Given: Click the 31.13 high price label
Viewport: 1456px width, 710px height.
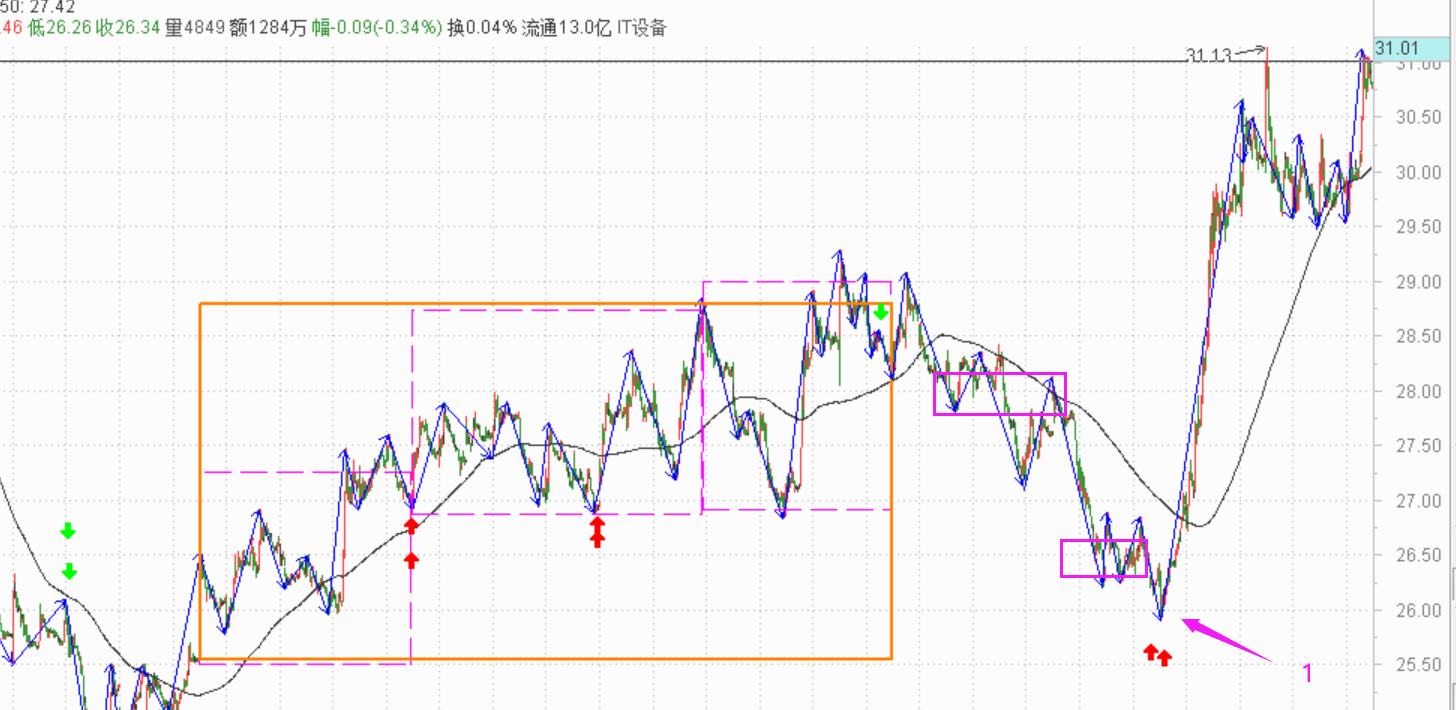Looking at the screenshot, I should pyautogui.click(x=1208, y=55).
